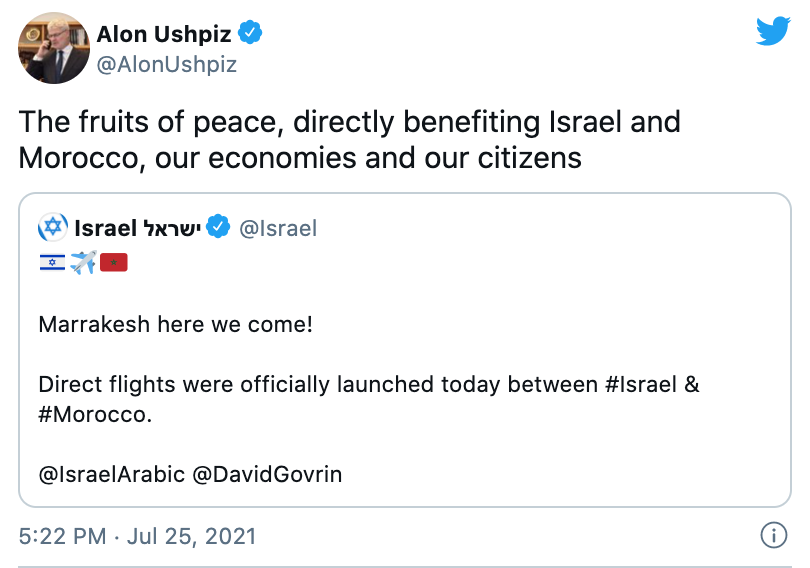Click the Morocco flag emoji
This screenshot has height=568, width=810.
[x=114, y=264]
